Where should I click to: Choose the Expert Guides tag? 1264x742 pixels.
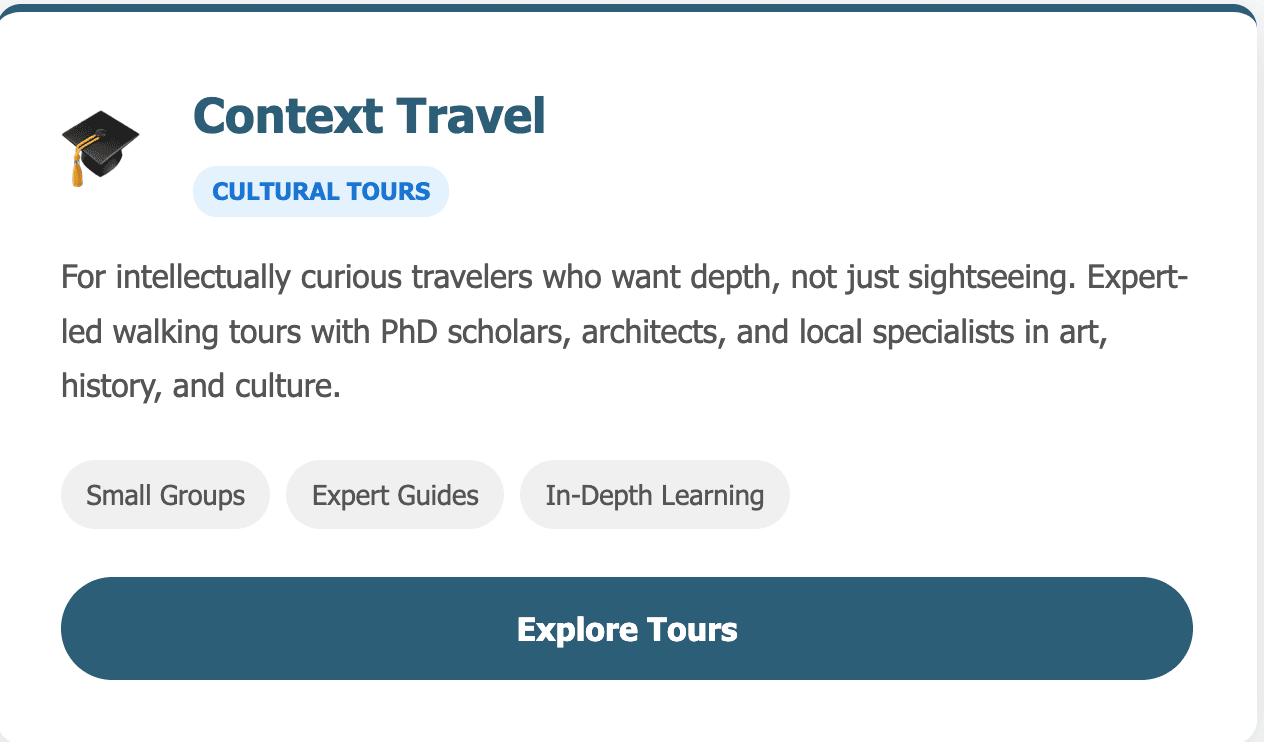tap(395, 495)
